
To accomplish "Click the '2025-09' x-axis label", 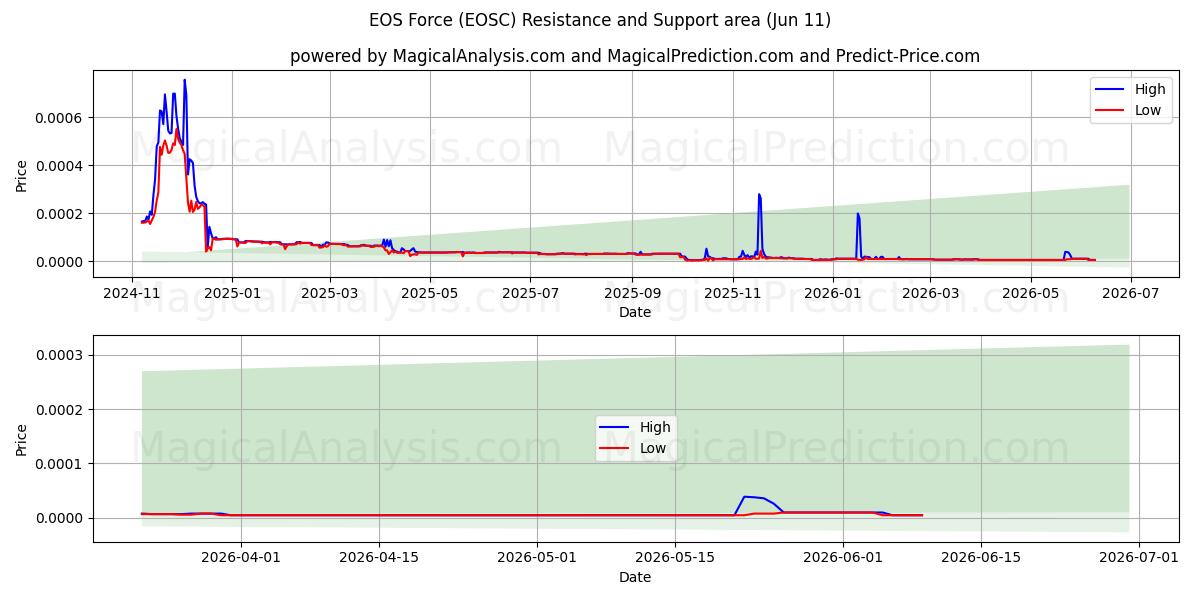I will [632, 293].
